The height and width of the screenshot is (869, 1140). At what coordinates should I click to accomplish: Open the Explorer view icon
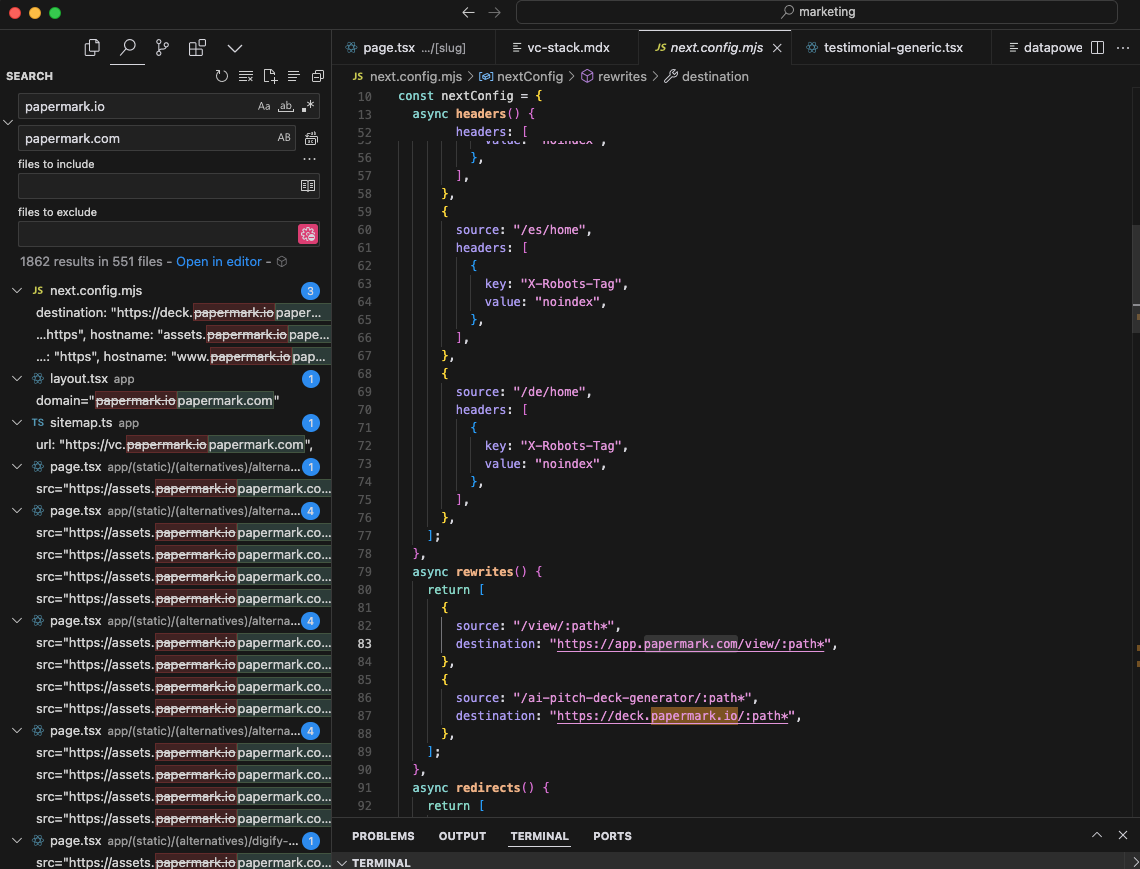[92, 48]
